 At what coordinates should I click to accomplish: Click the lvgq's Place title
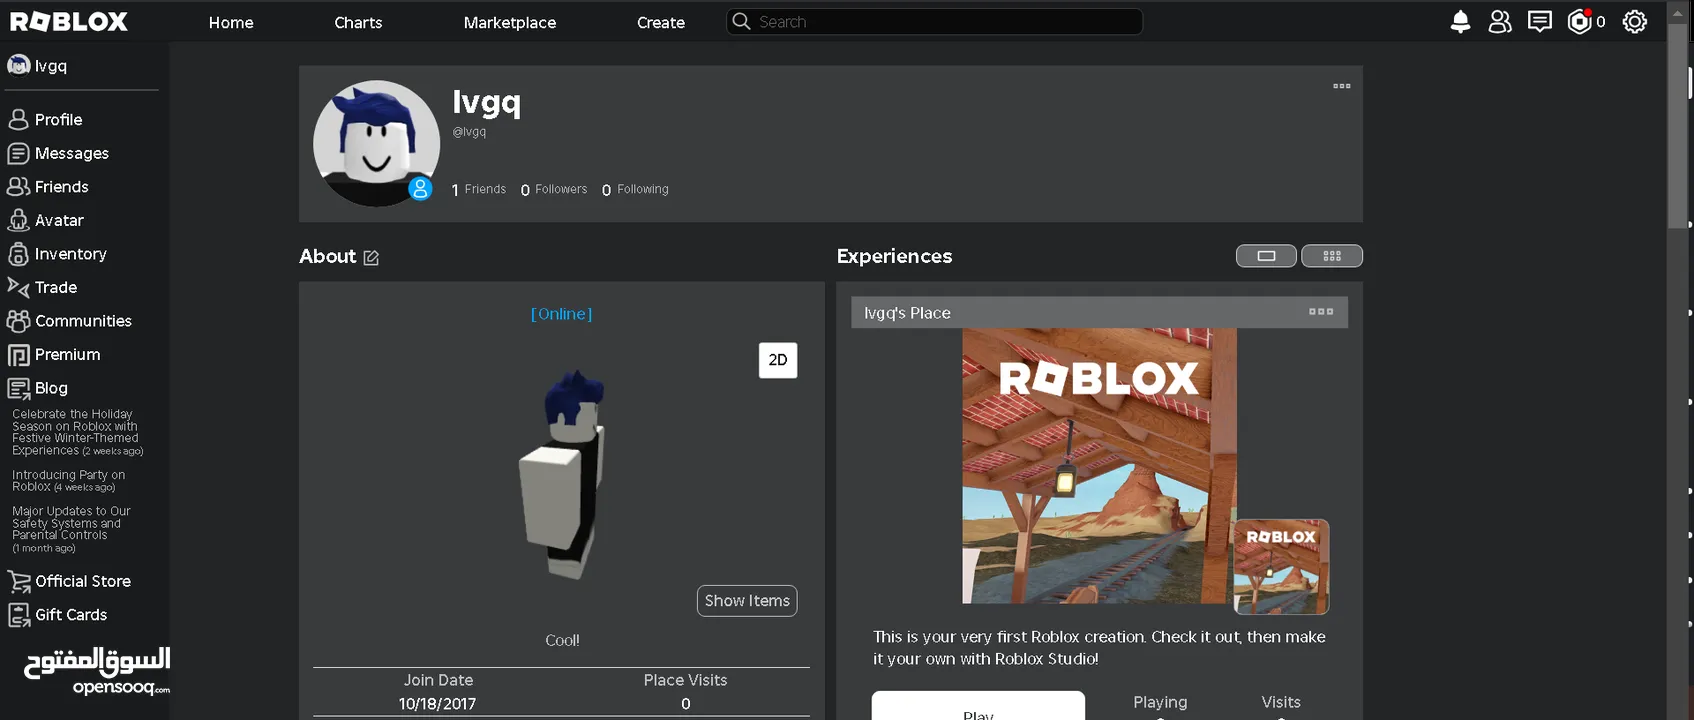point(907,313)
